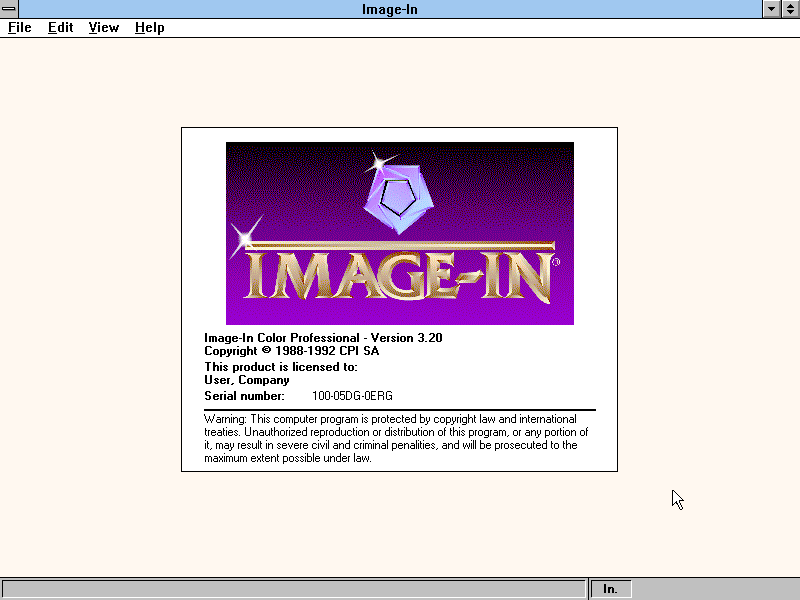This screenshot has height=600, width=800.
Task: Click the "Copyright 1988-1992 CPI SA" line
Action: click(x=291, y=351)
